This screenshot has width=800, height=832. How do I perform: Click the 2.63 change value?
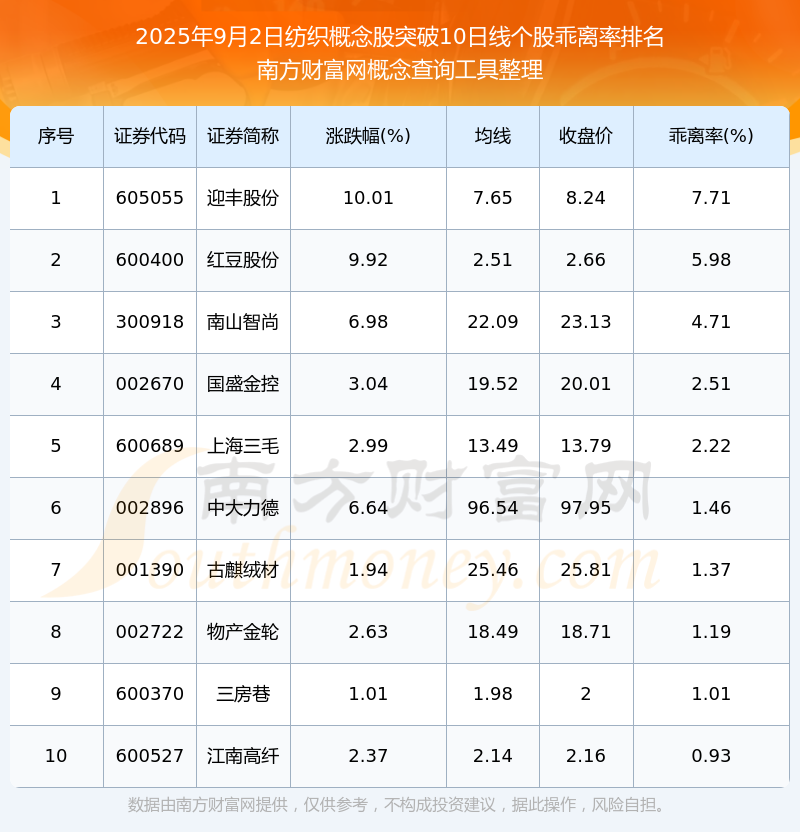pos(368,632)
